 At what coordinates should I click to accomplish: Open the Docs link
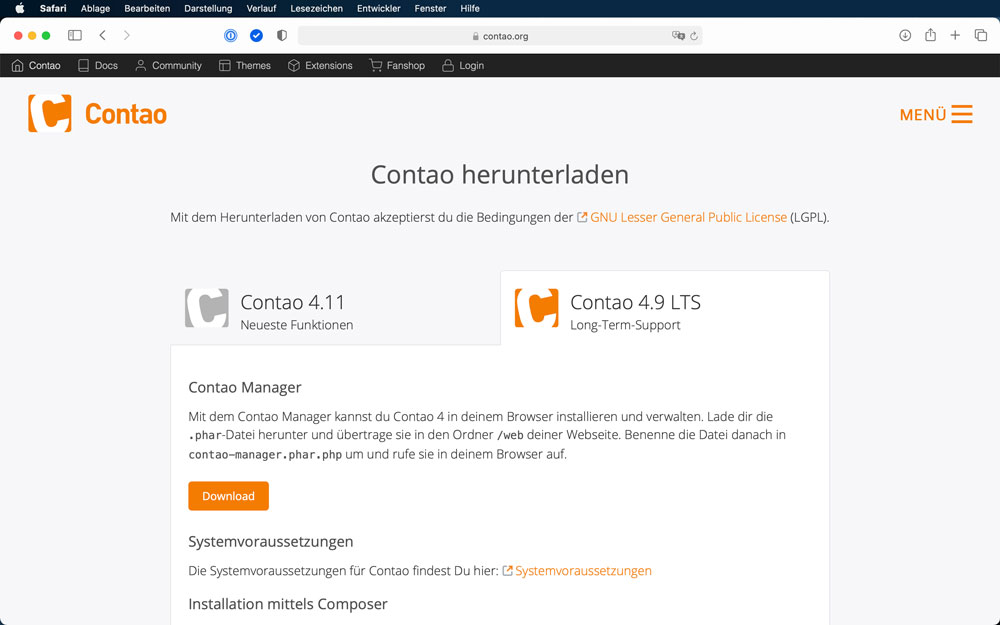98,66
